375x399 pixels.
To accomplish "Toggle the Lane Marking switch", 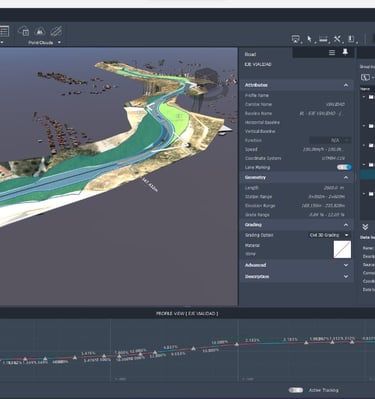I will (x=344, y=167).
